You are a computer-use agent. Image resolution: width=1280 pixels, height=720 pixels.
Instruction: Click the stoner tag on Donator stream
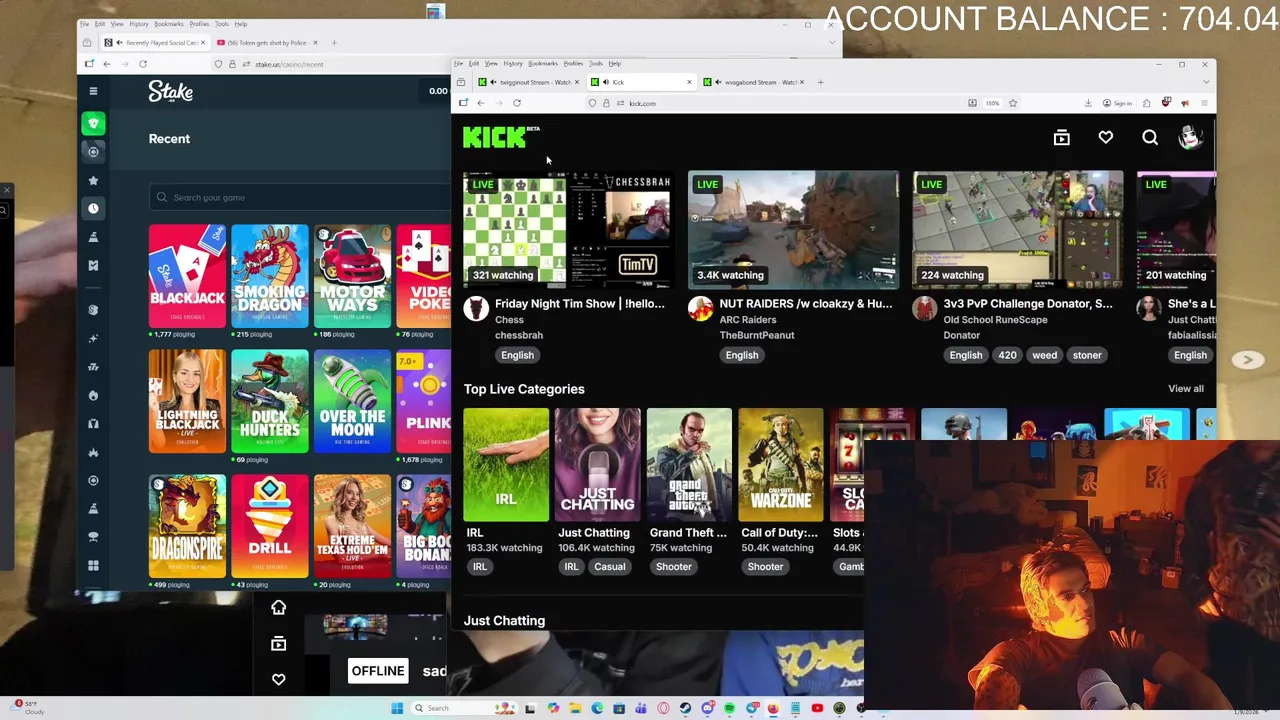(x=1087, y=355)
